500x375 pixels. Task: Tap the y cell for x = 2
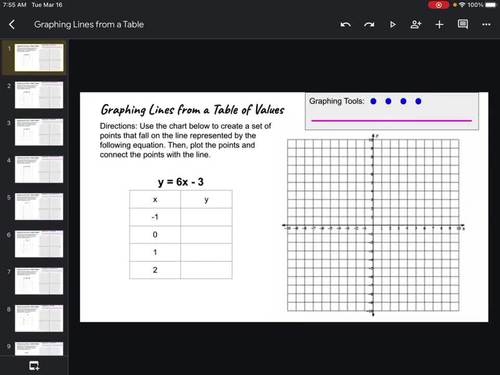click(206, 270)
